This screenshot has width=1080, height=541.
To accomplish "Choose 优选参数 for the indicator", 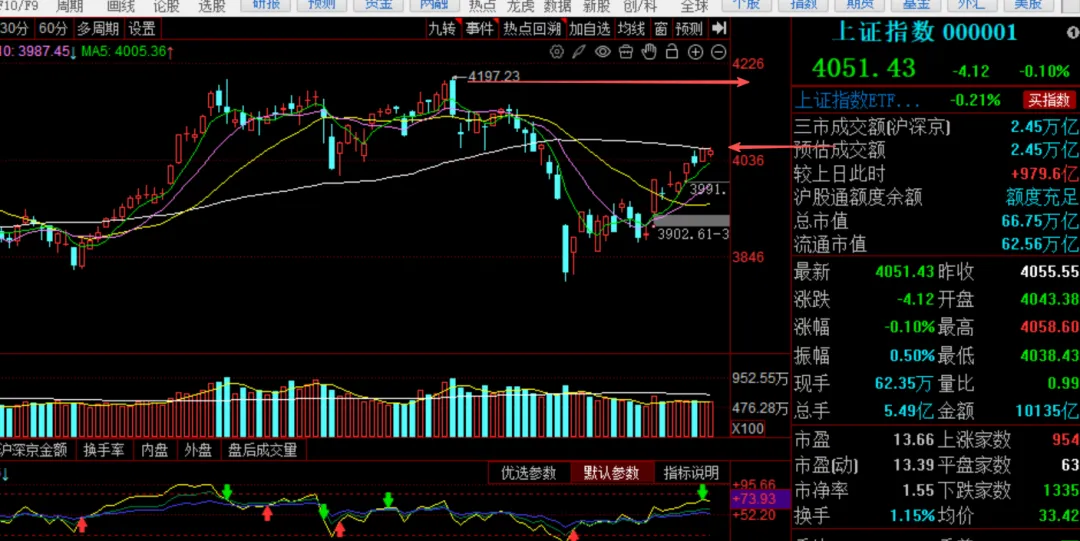I will click(529, 473).
